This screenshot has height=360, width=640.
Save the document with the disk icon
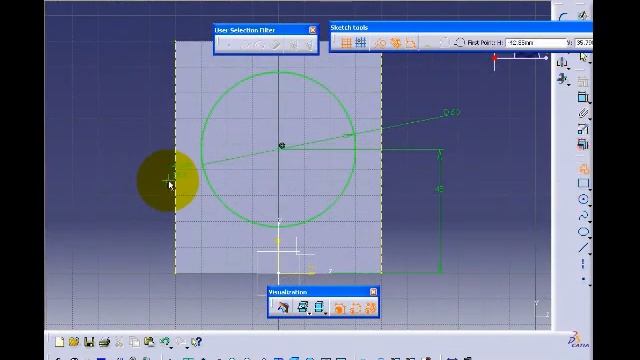pyautogui.click(x=89, y=342)
